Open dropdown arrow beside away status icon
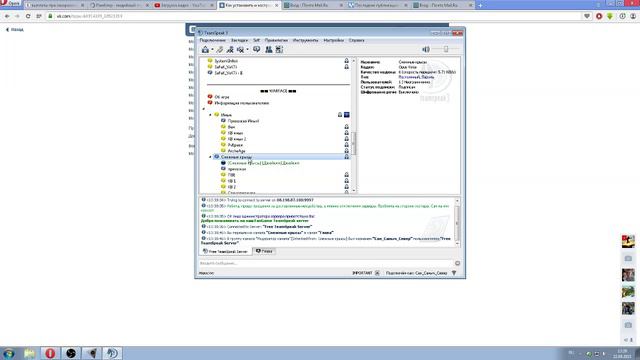The image size is (640, 360). 247,50
